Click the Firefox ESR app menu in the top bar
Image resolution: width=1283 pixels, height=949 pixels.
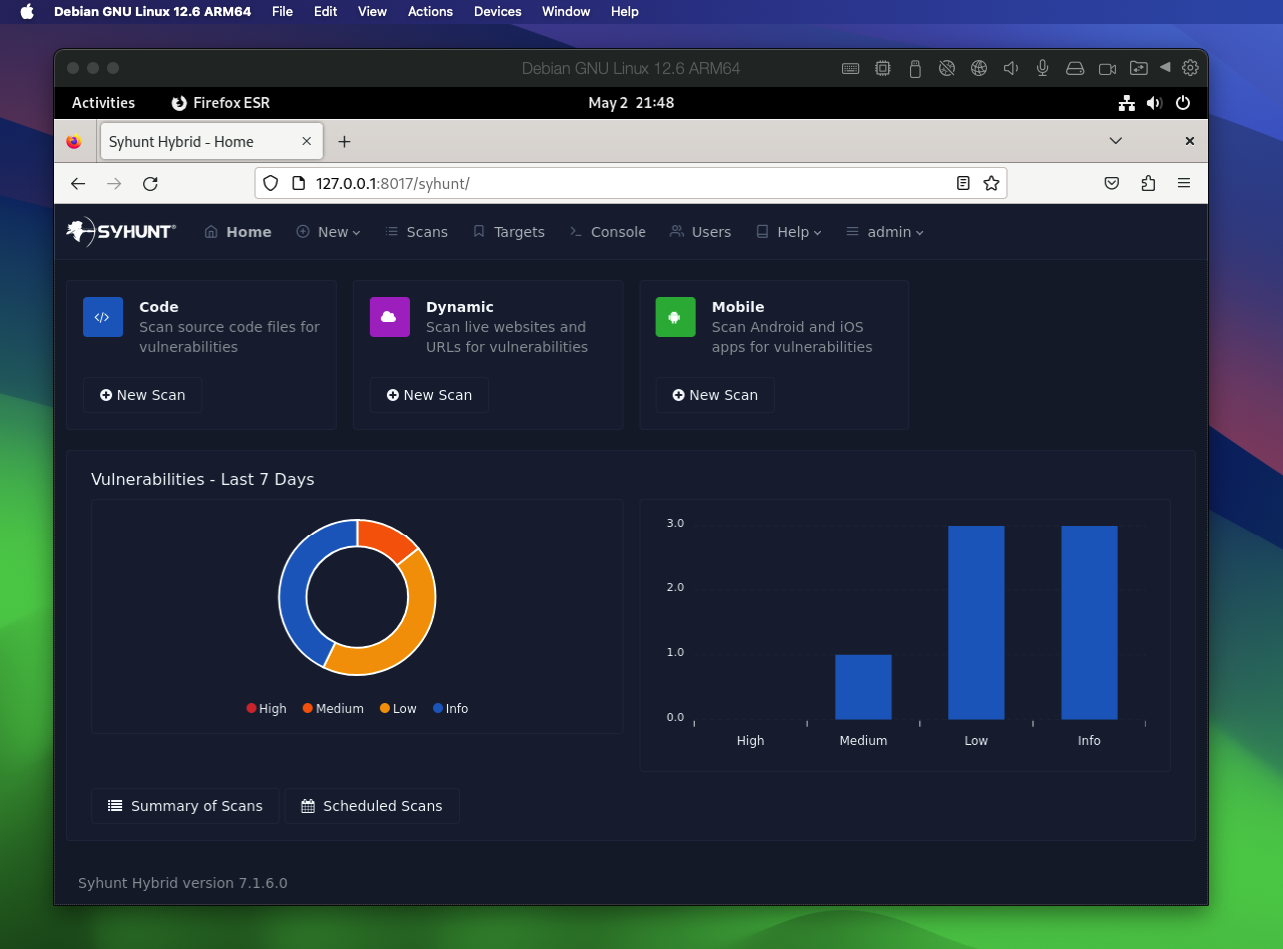(220, 103)
